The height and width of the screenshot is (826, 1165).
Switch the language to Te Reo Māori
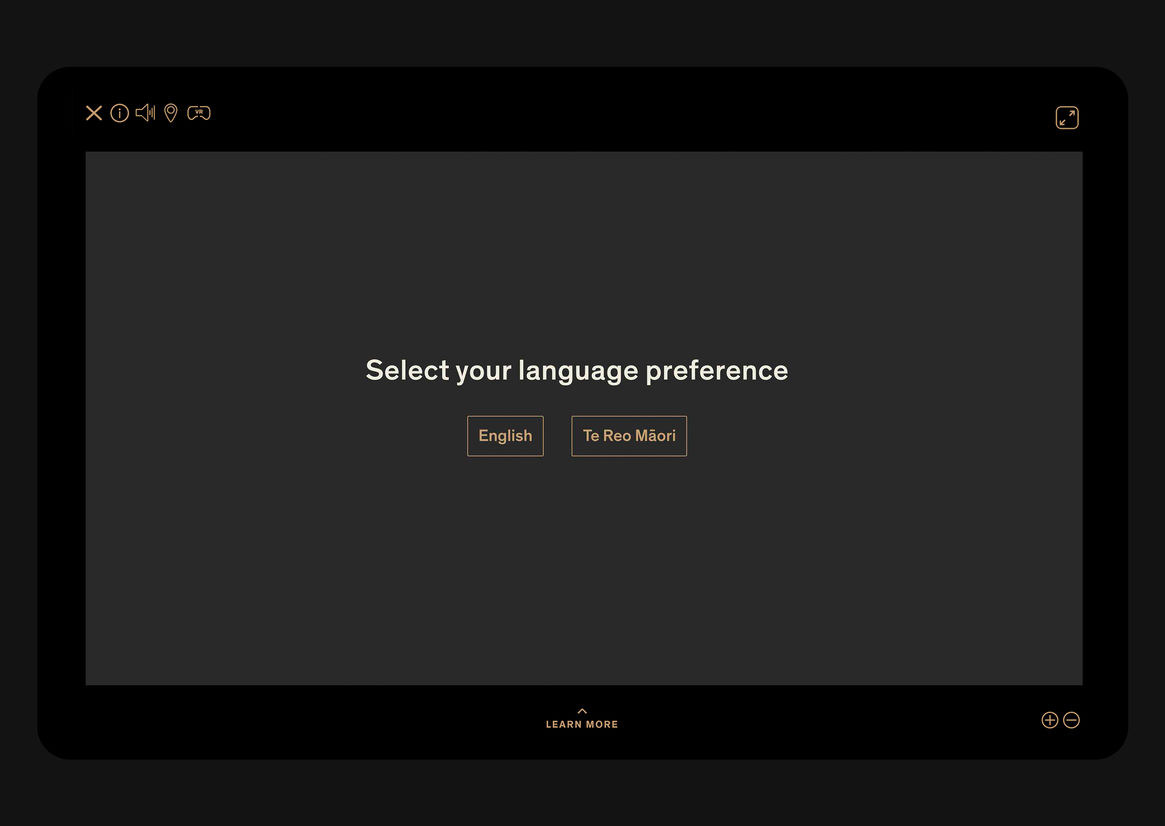point(629,436)
